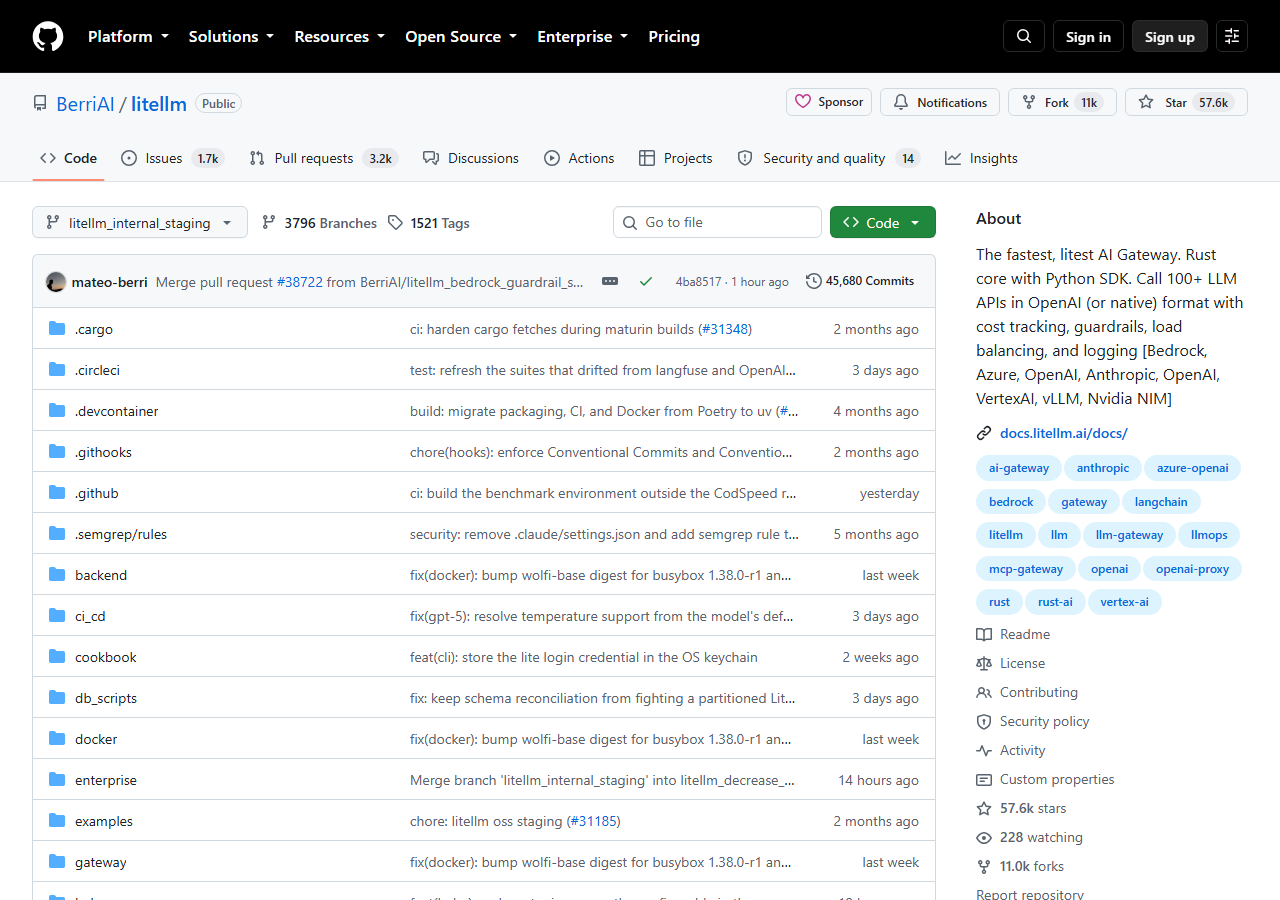Open the Open Source navigation dropdown
Viewport: 1280px width, 900px height.
(x=461, y=36)
